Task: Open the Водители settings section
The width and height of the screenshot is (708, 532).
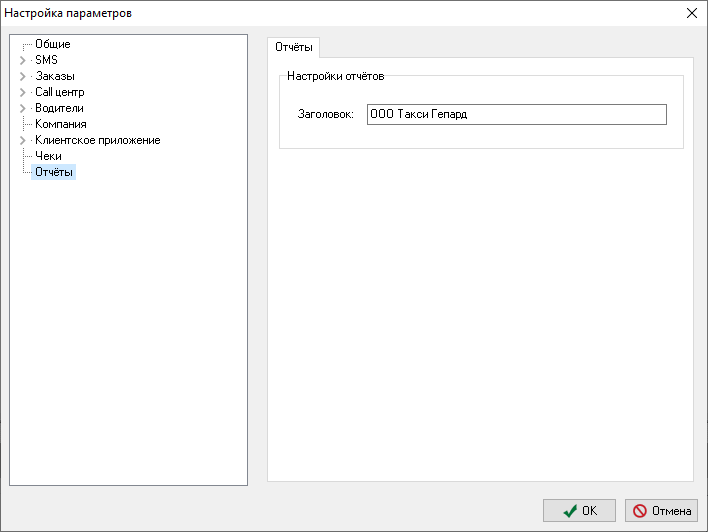Action: click(x=59, y=108)
